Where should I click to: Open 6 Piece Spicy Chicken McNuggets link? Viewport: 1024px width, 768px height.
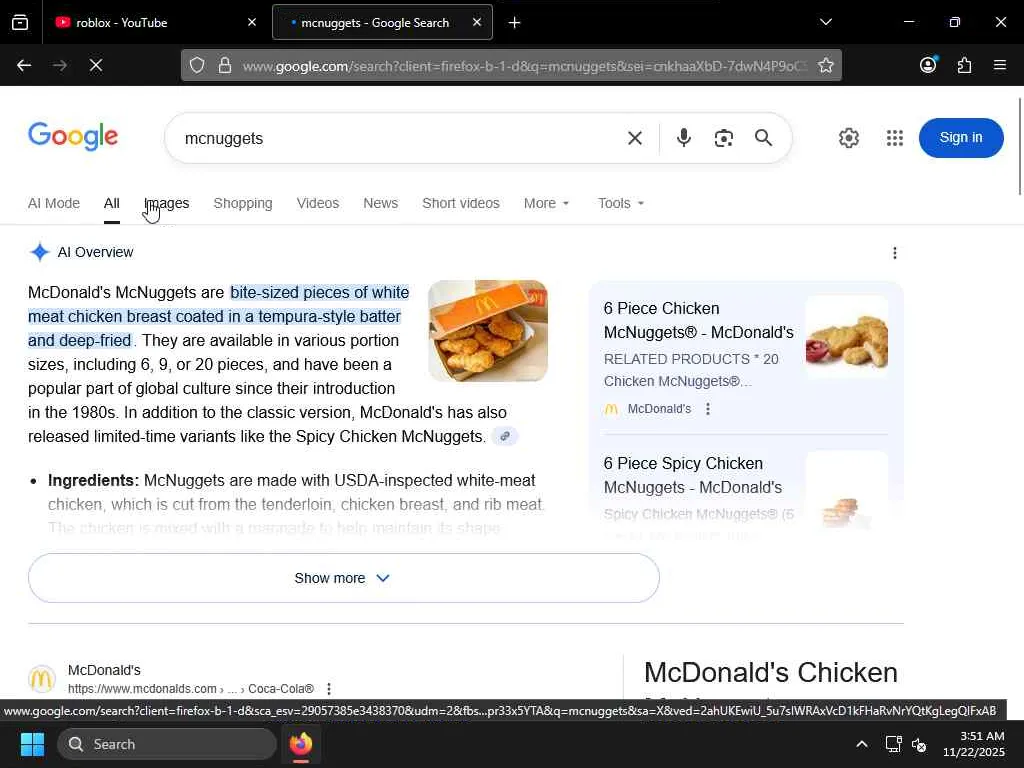pyautogui.click(x=693, y=475)
